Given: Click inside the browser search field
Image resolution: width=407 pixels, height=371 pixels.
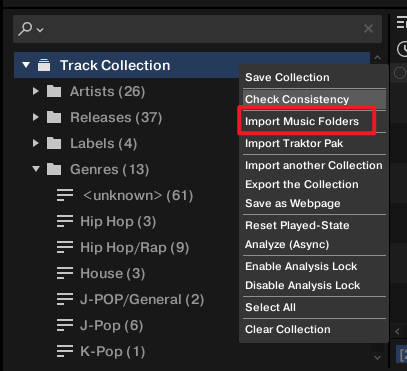Looking at the screenshot, I should tap(197, 29).
